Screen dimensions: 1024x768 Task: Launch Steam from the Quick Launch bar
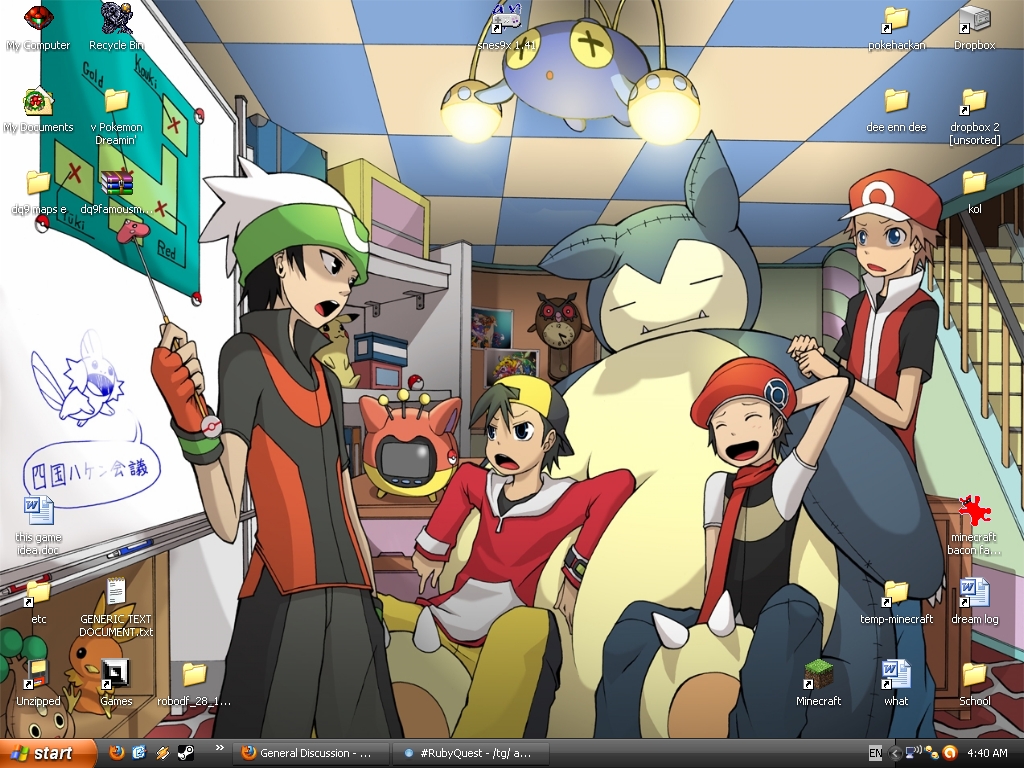pos(186,752)
